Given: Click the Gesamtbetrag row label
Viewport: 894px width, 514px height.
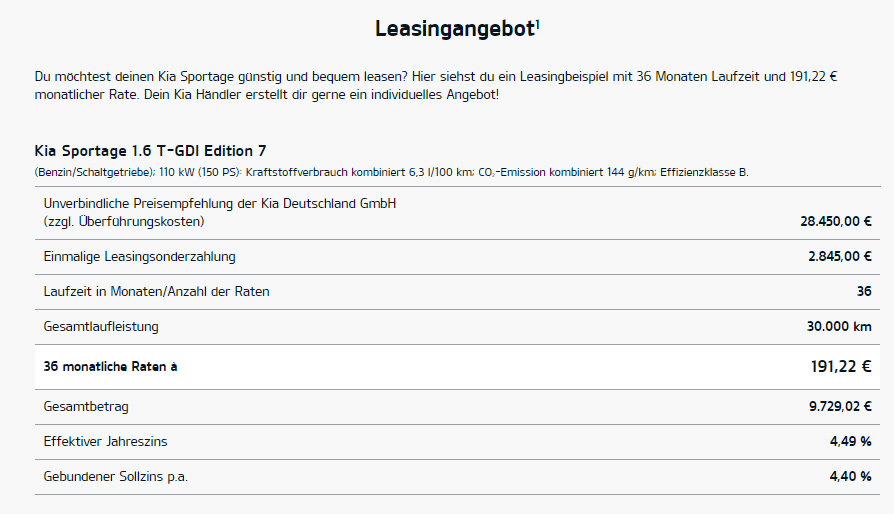Looking at the screenshot, I should [86, 407].
